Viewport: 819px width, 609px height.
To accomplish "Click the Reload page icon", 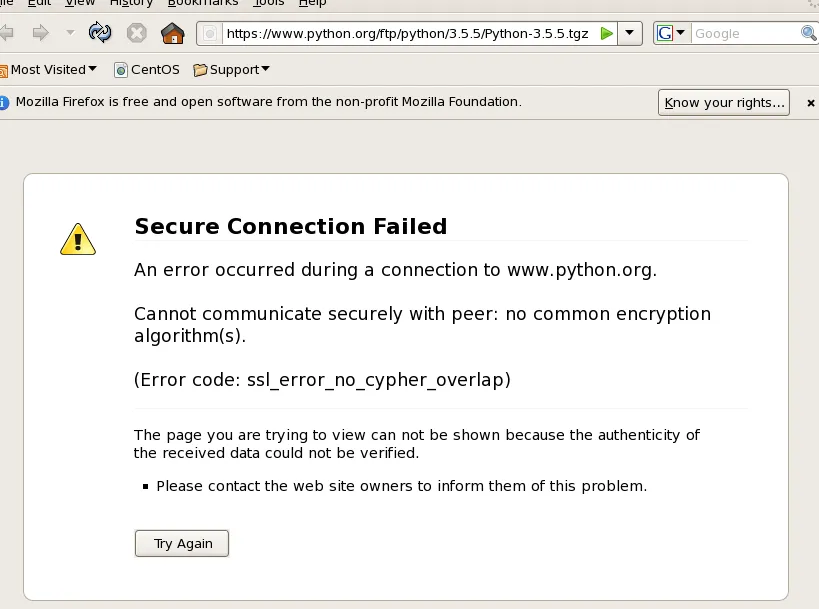I will [100, 33].
